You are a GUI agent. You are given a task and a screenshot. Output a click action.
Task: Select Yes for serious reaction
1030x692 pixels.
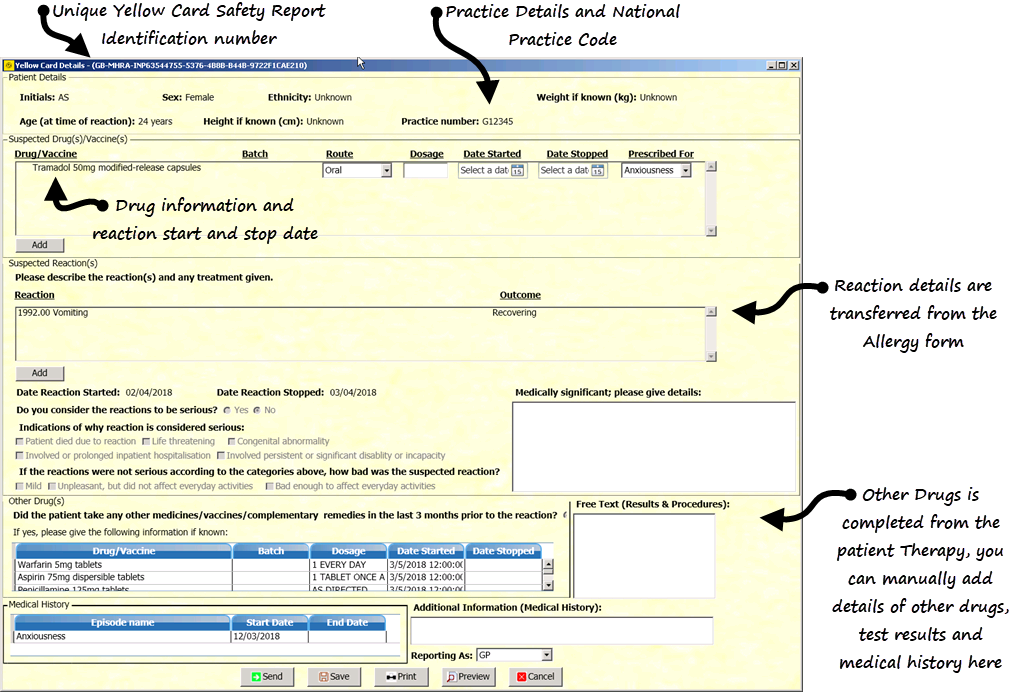(x=227, y=410)
